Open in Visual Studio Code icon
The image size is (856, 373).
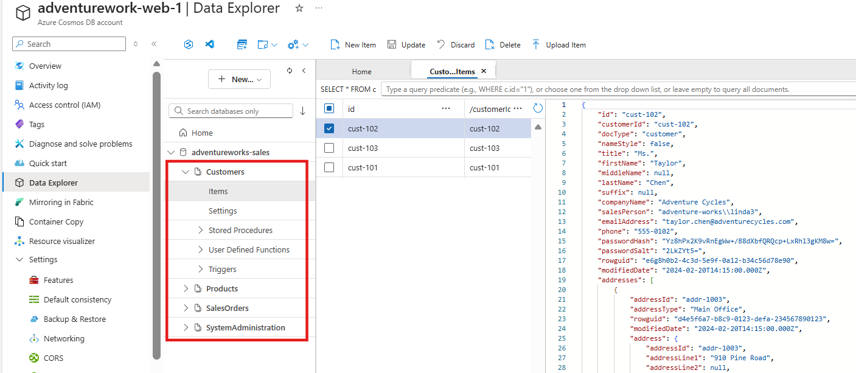(x=209, y=45)
